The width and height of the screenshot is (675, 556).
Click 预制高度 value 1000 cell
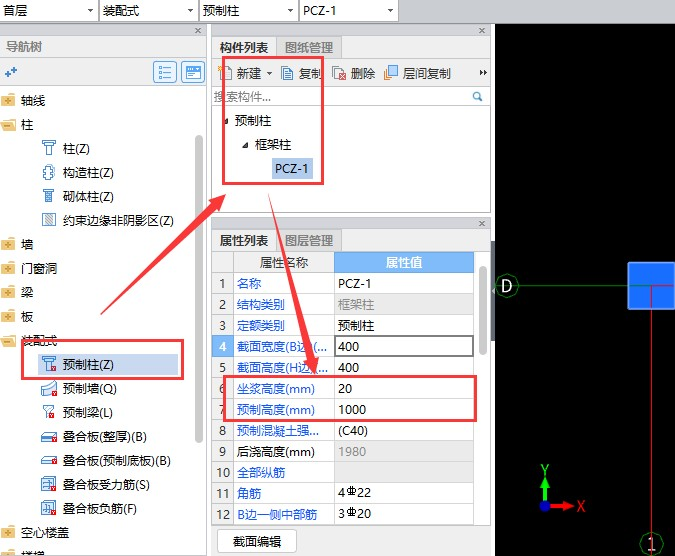[x=404, y=409]
